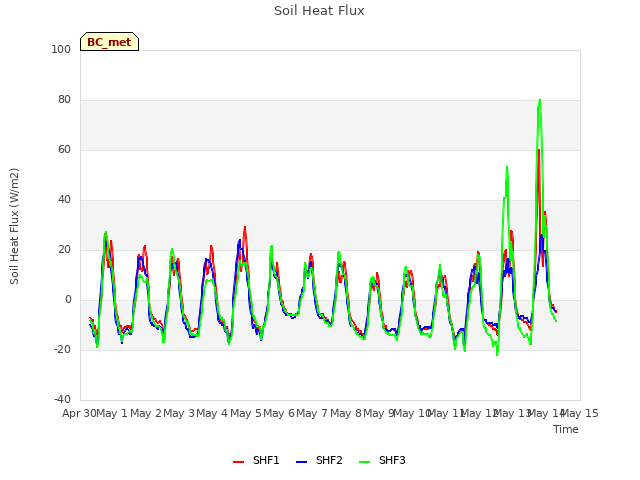Toggle the SHF2 legend entry
This screenshot has height=480, width=640.
pos(319,460)
